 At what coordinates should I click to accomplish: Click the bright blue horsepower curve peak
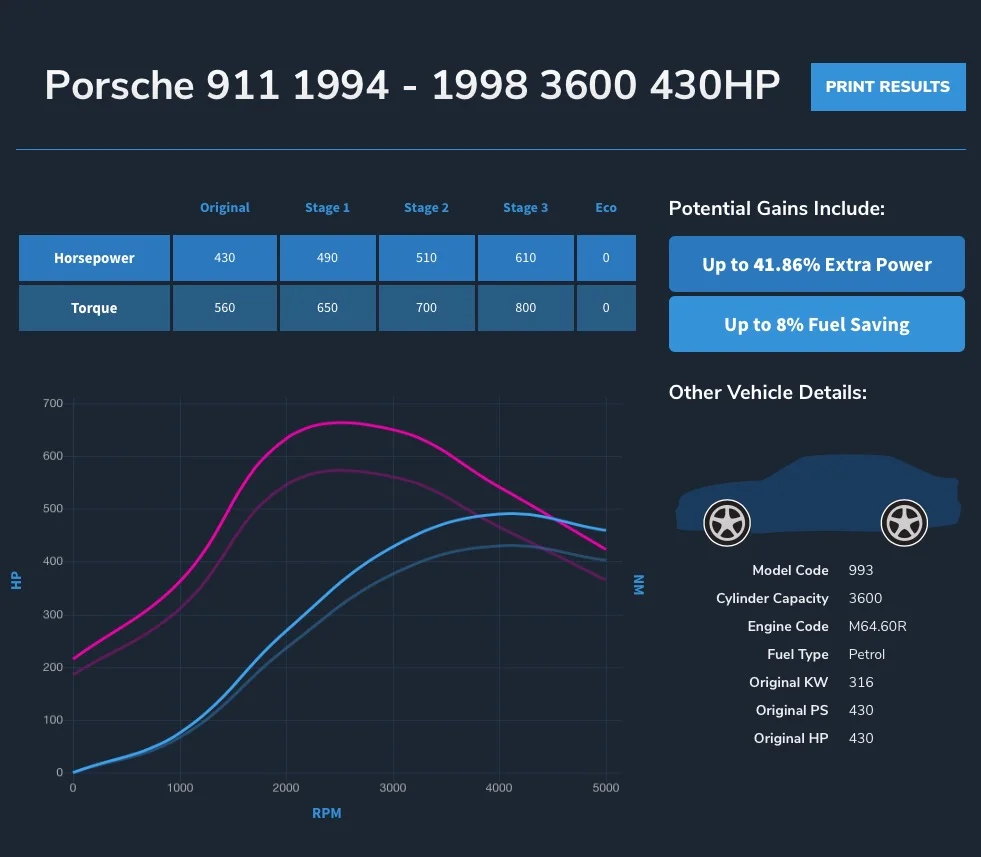pos(512,514)
